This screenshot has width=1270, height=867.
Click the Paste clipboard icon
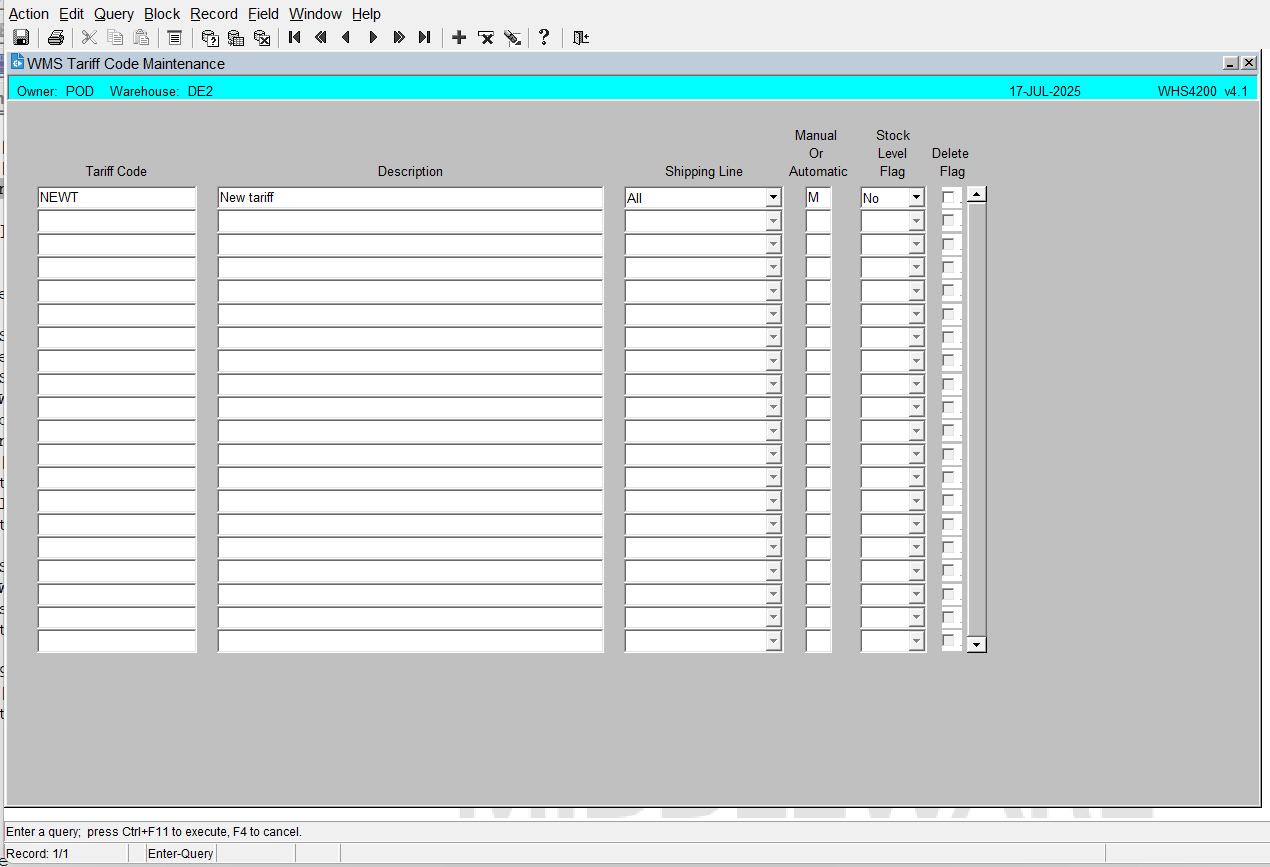point(141,38)
